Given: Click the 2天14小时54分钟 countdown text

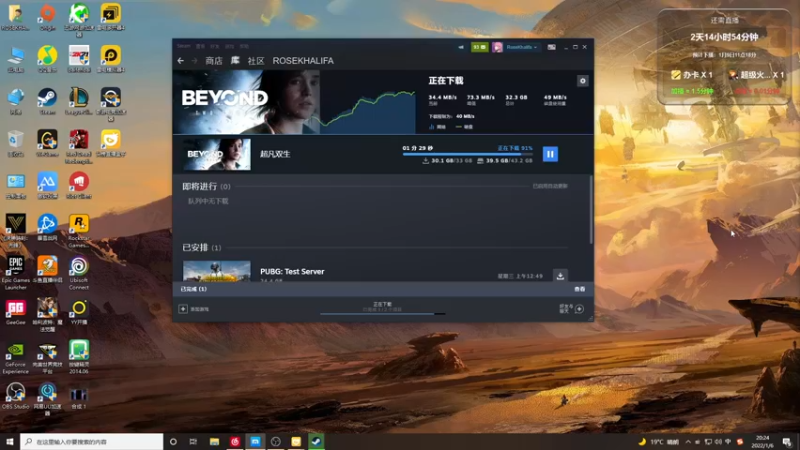Looking at the screenshot, I should [x=724, y=37].
